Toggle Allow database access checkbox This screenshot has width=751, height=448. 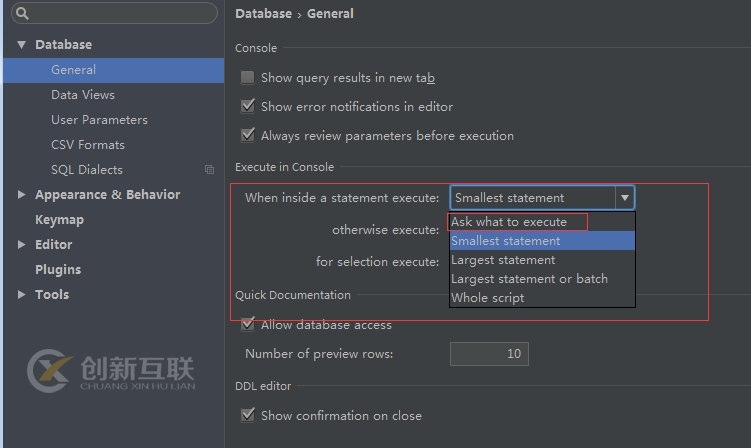(x=247, y=324)
